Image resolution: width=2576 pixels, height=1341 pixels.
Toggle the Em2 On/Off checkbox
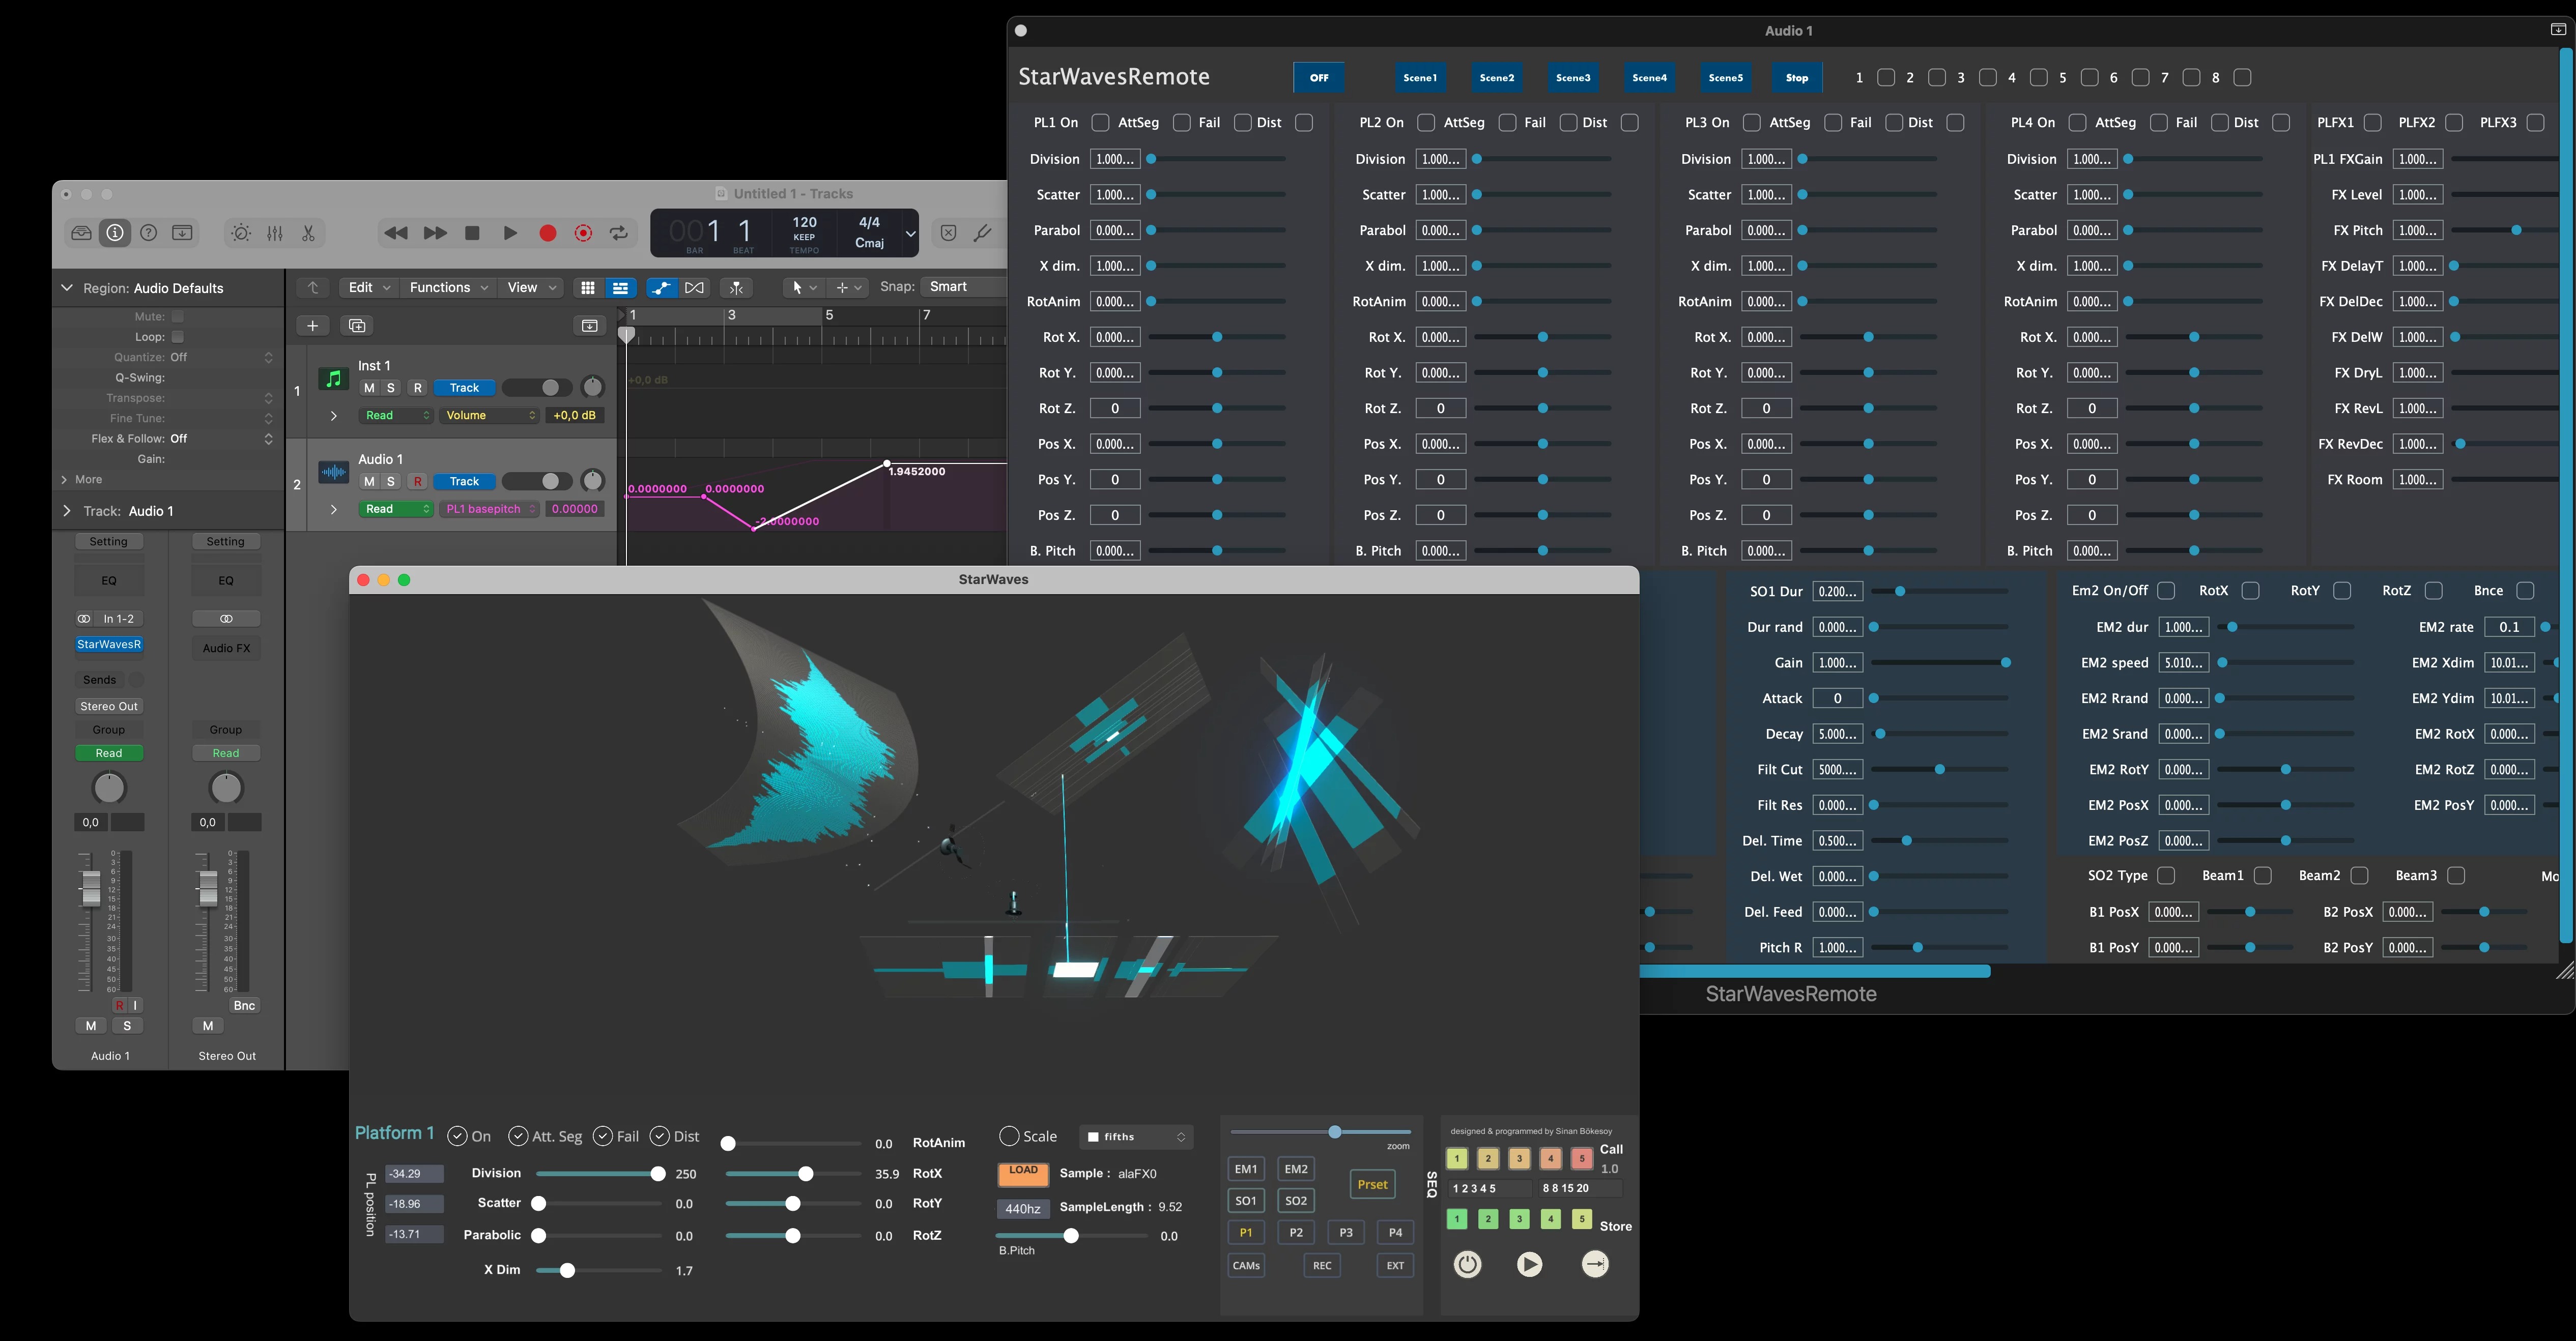[2166, 591]
